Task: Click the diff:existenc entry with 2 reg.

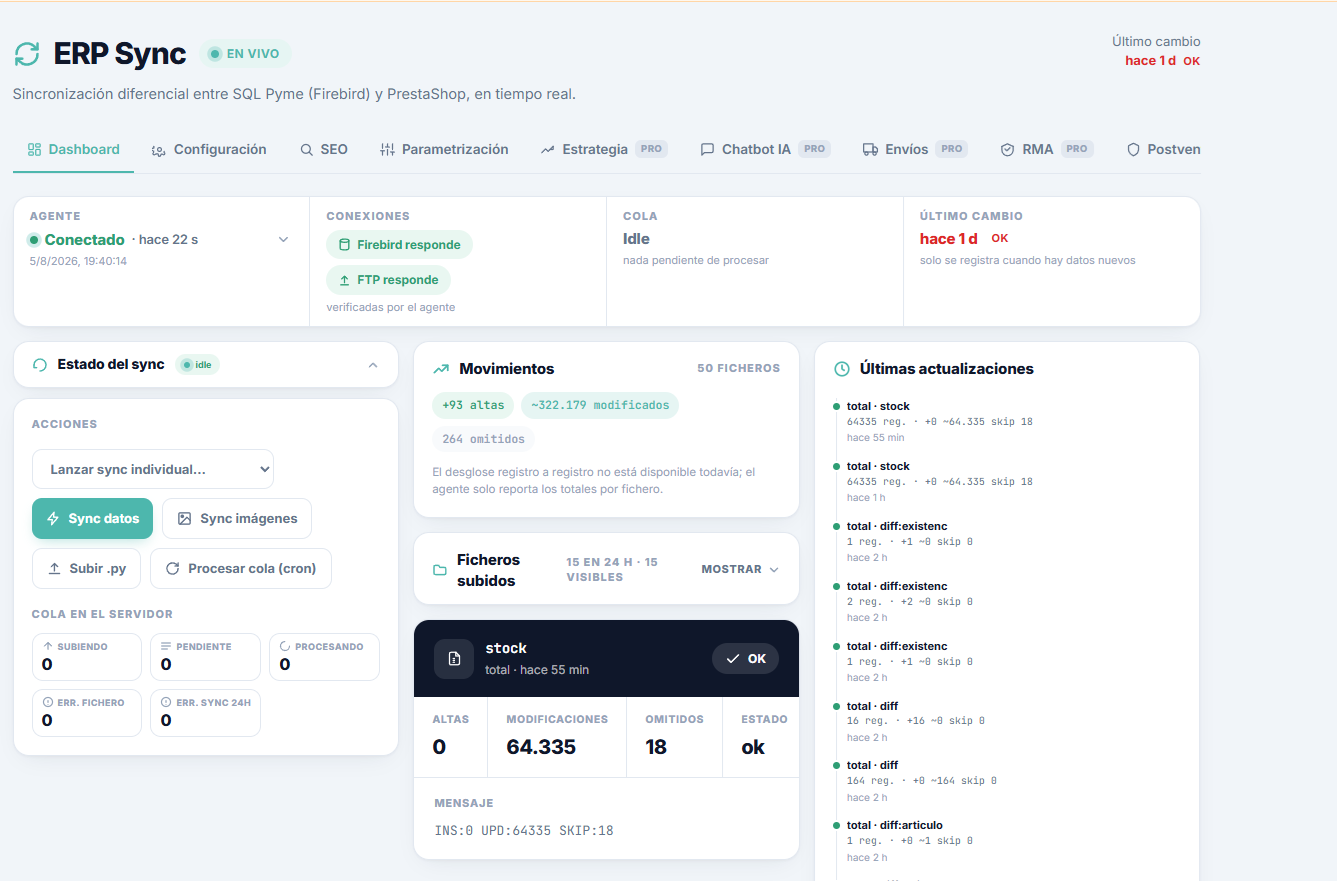Action: [909, 602]
